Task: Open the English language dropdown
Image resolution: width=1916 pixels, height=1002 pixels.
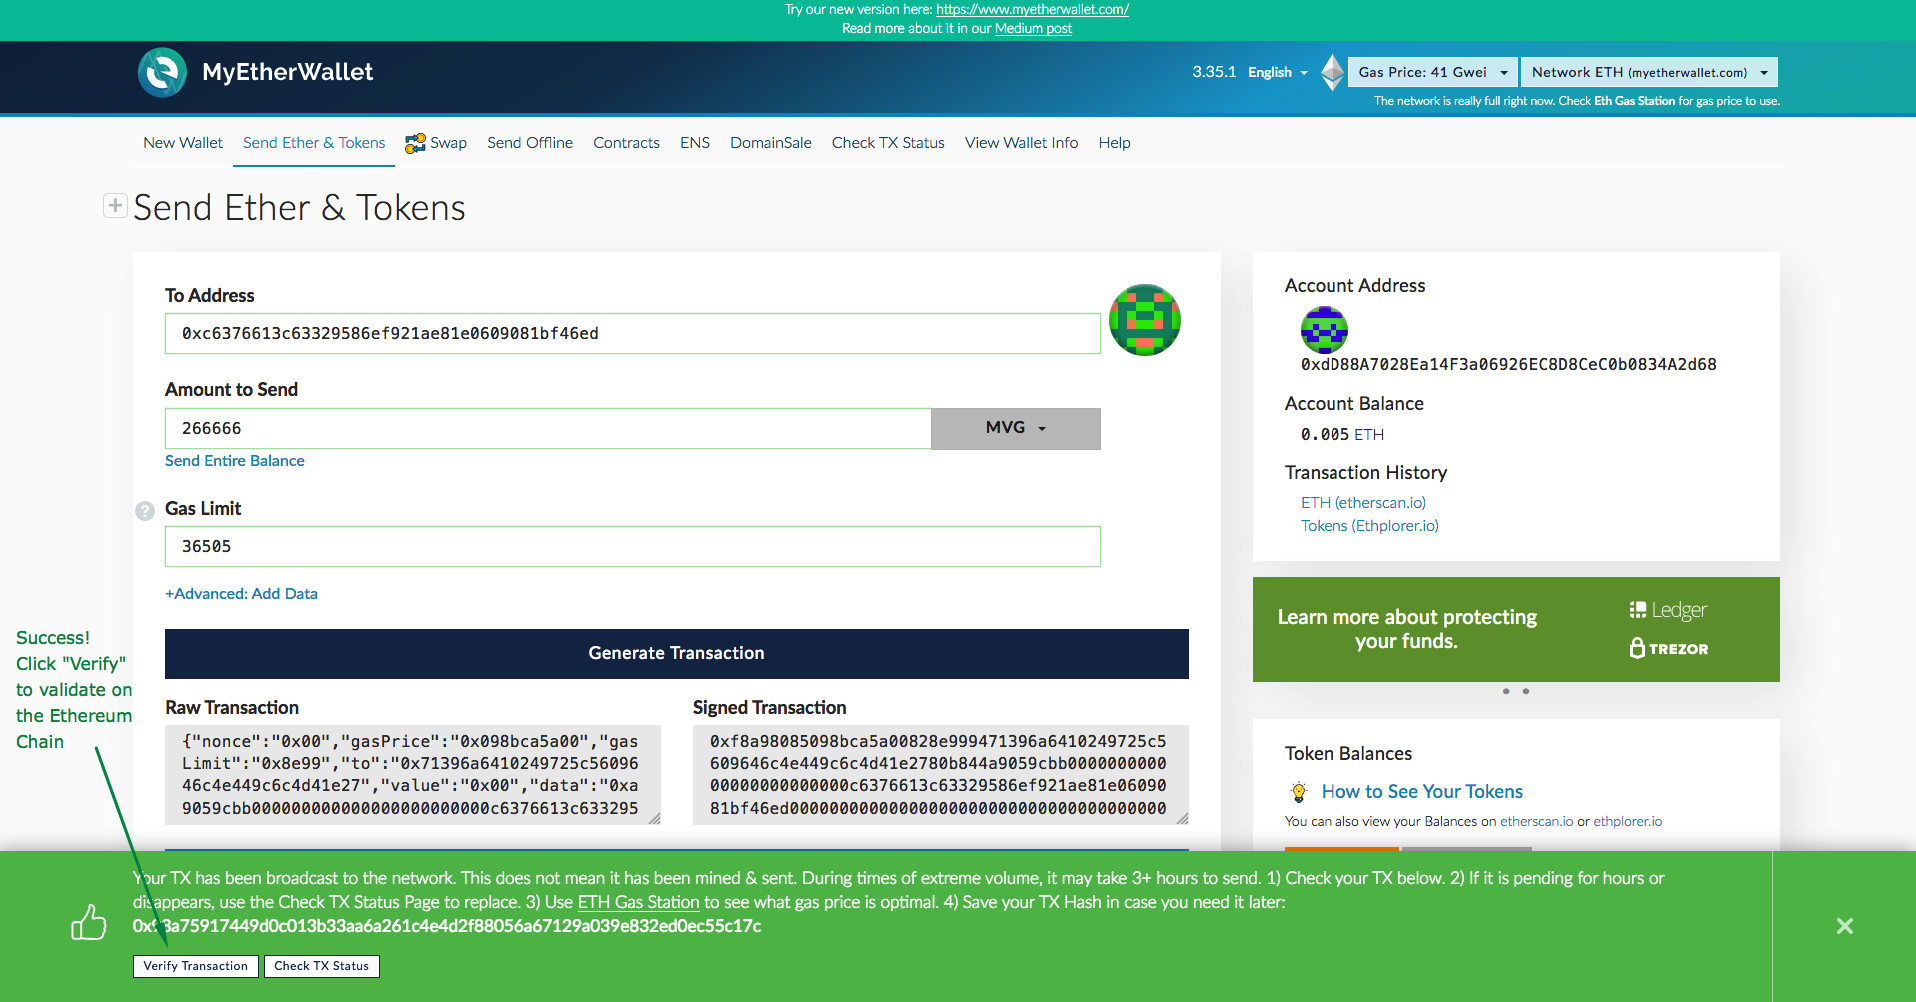Action: (1278, 72)
